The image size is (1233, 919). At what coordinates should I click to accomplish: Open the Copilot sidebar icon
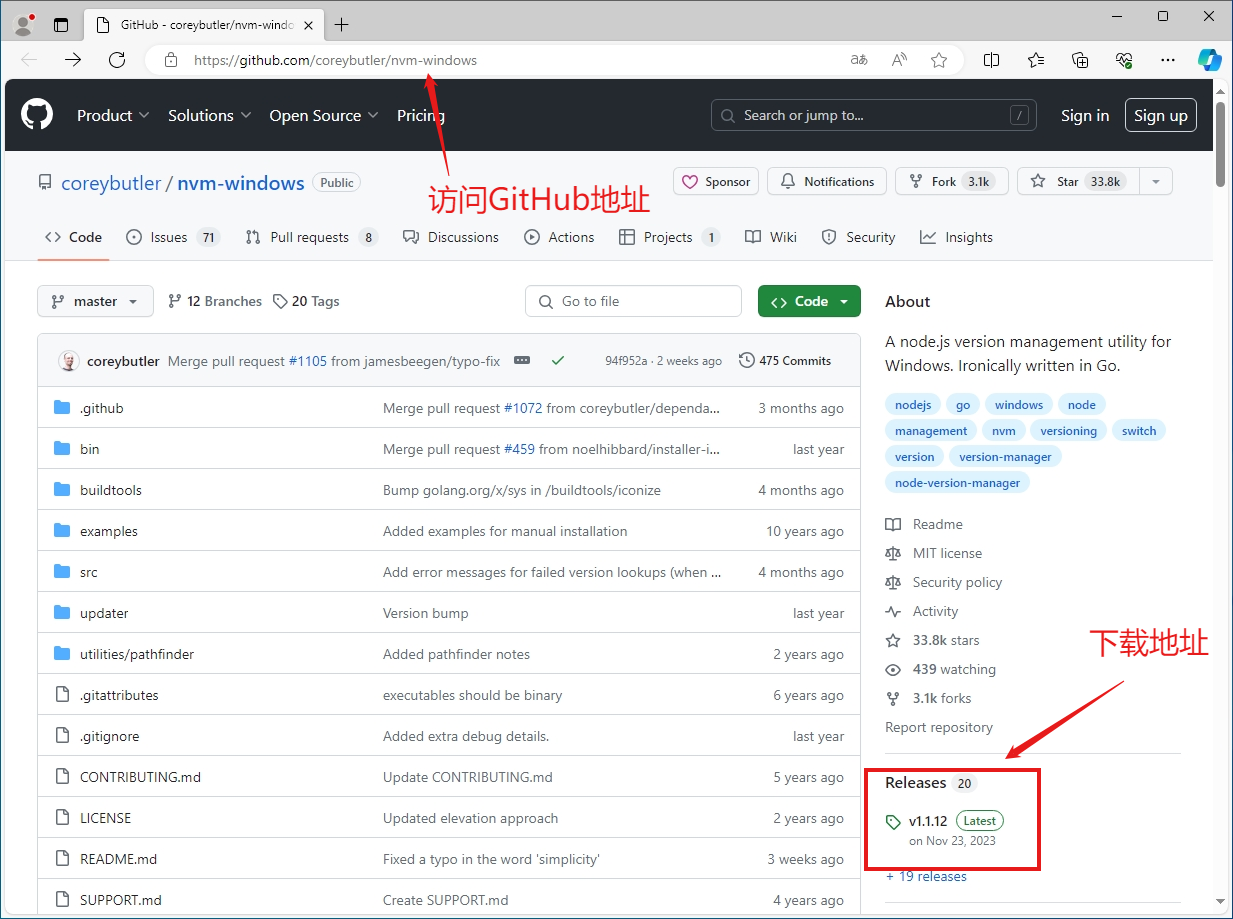click(1210, 60)
